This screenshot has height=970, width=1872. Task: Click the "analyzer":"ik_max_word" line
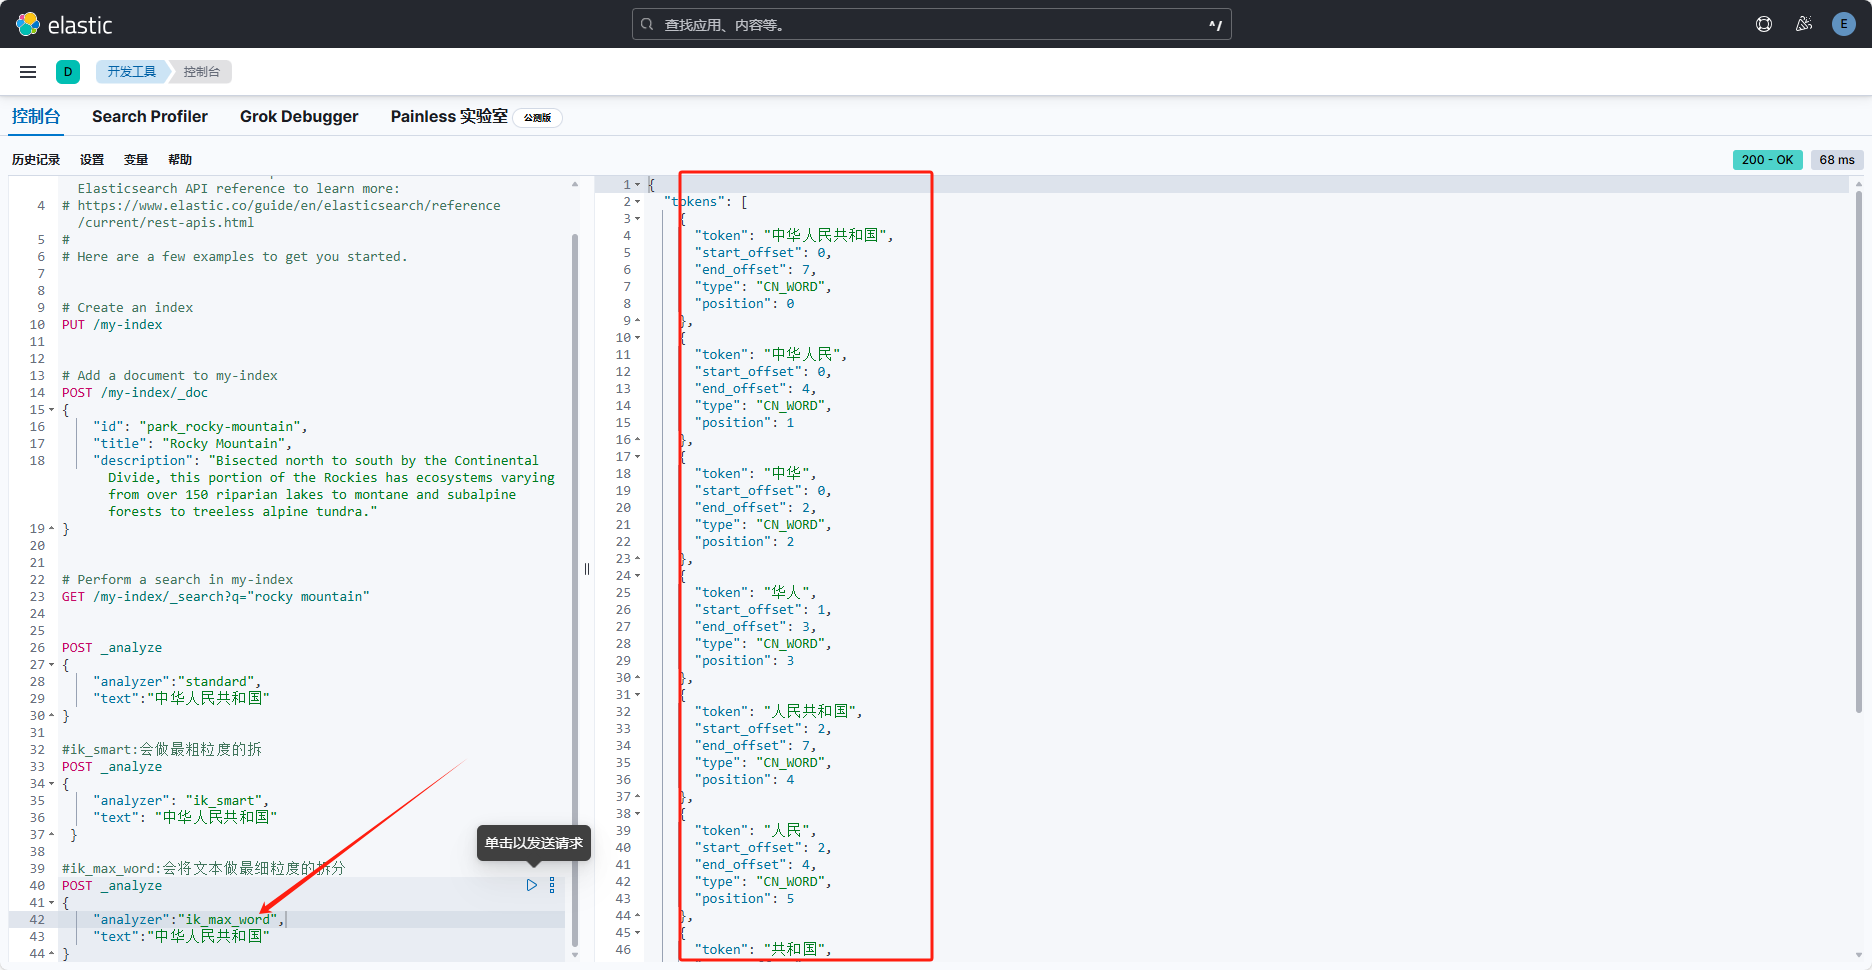189,920
